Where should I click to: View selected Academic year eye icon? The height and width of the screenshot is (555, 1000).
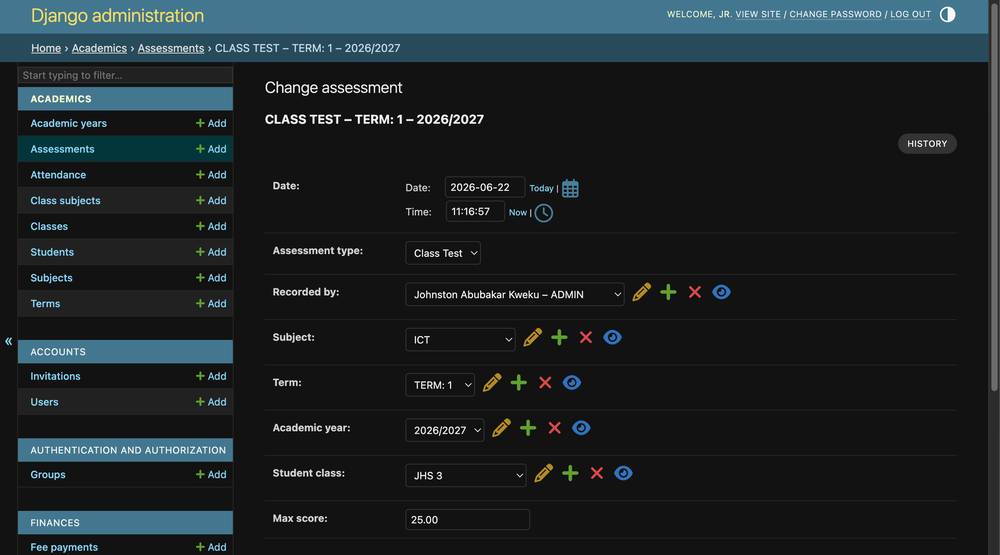pos(581,428)
